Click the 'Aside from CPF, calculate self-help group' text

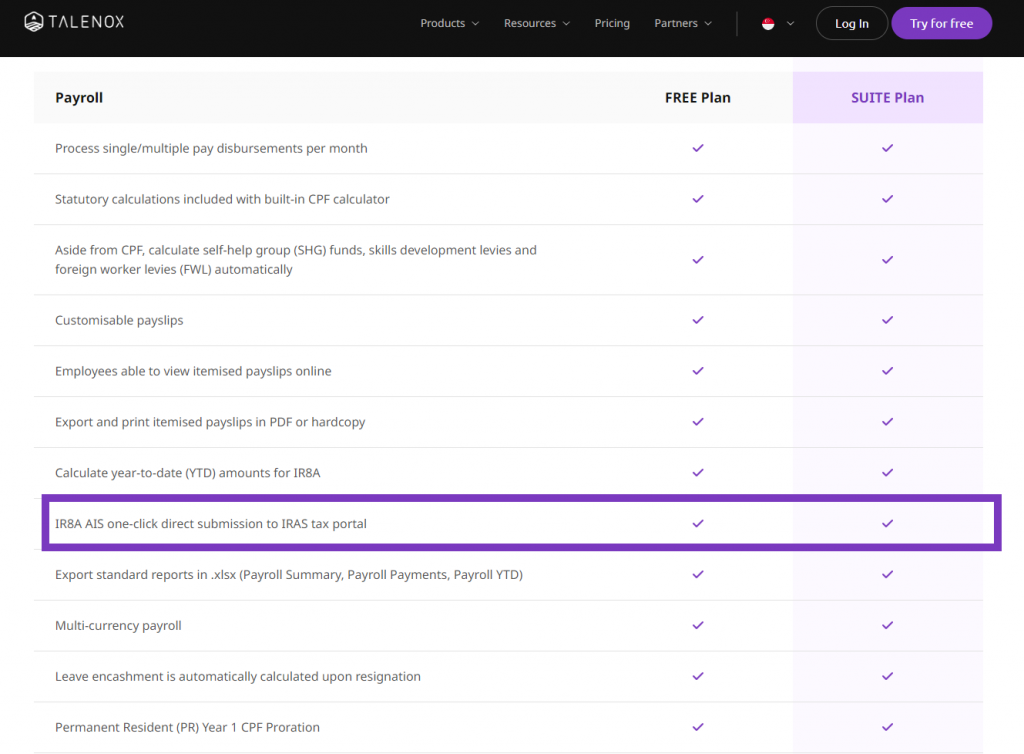(x=296, y=260)
